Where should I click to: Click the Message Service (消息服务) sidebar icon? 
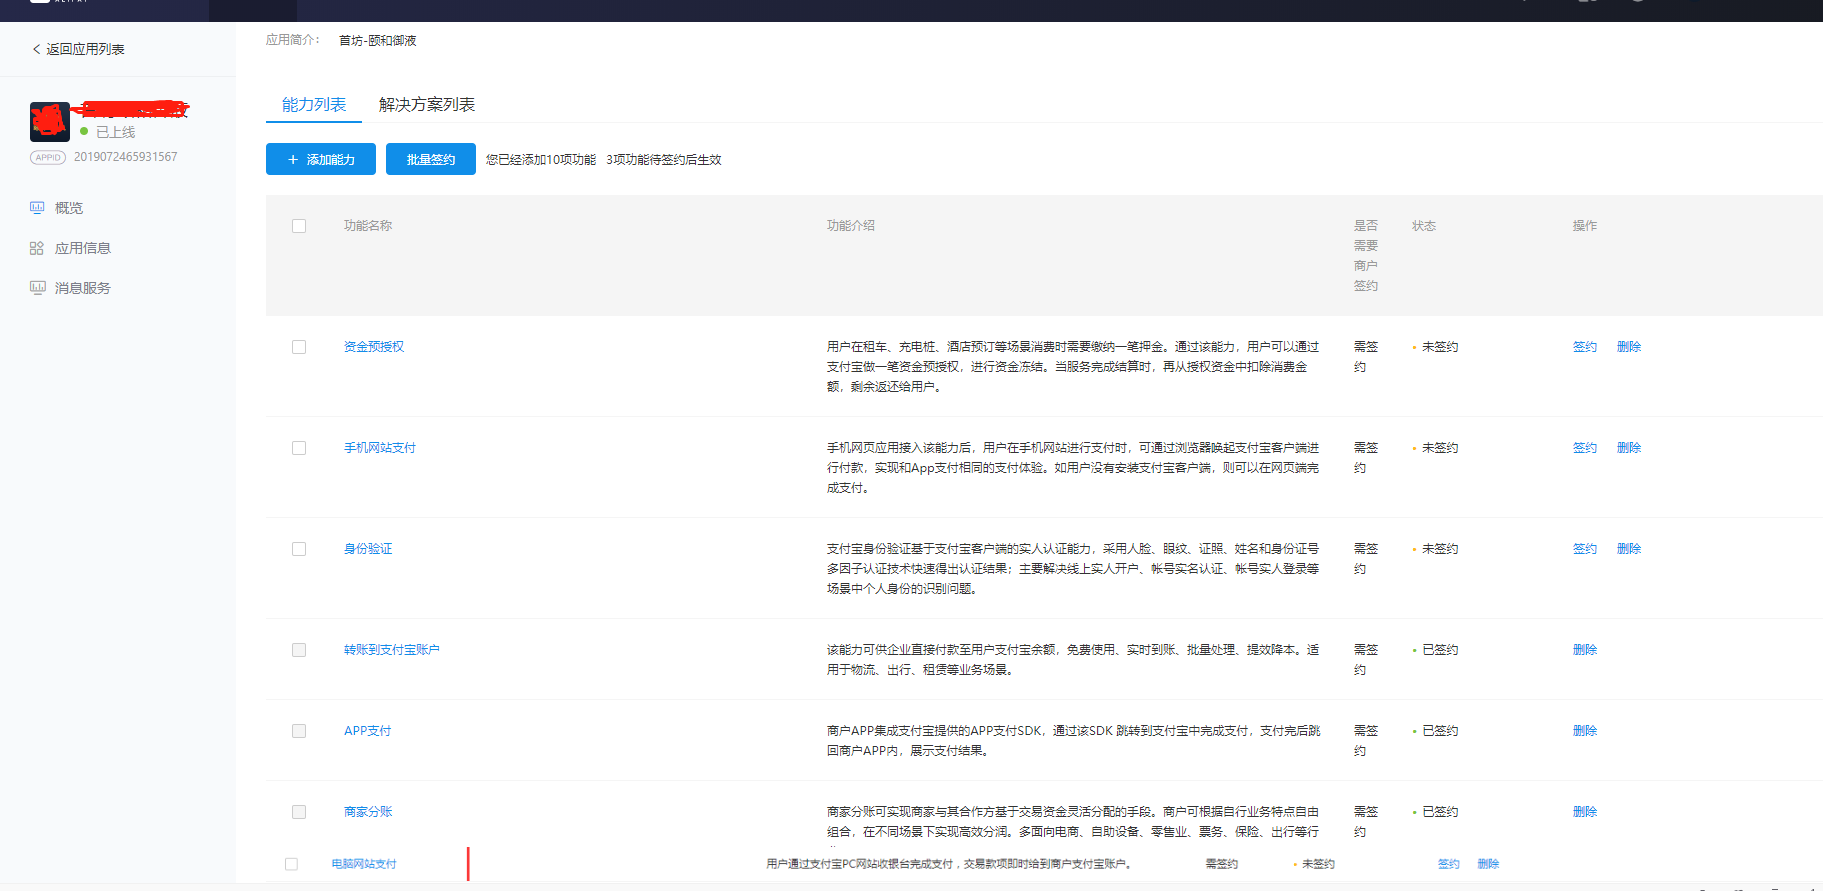point(37,288)
